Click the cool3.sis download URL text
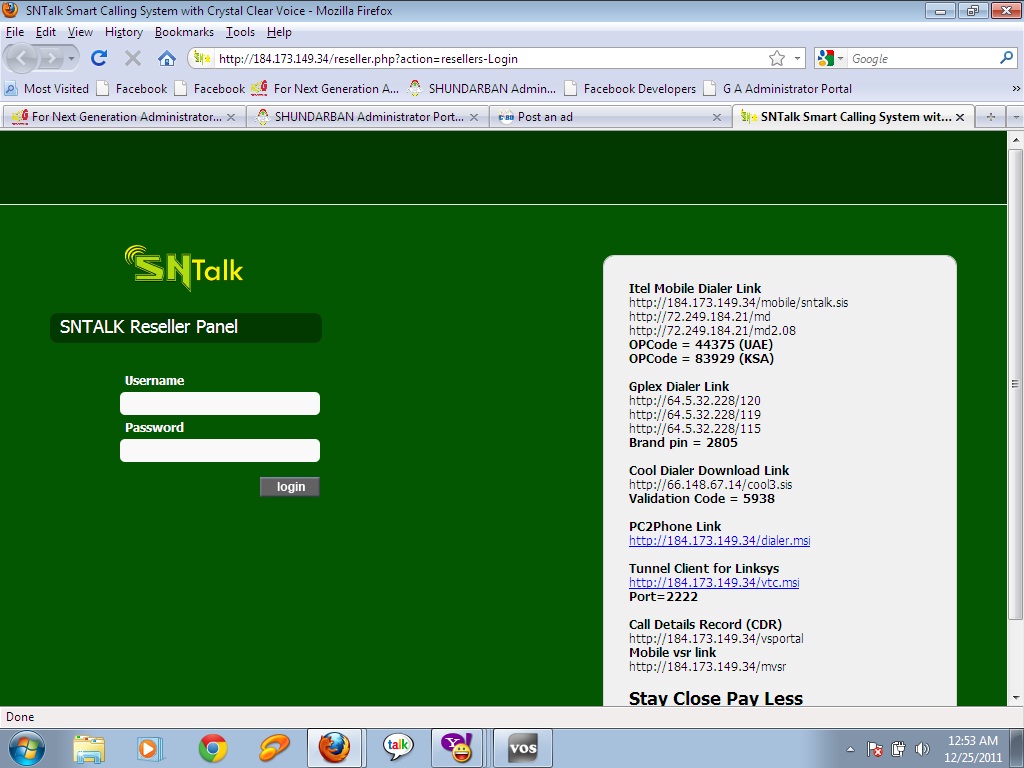Screen dimensions: 1024x768 pyautogui.click(x=711, y=485)
